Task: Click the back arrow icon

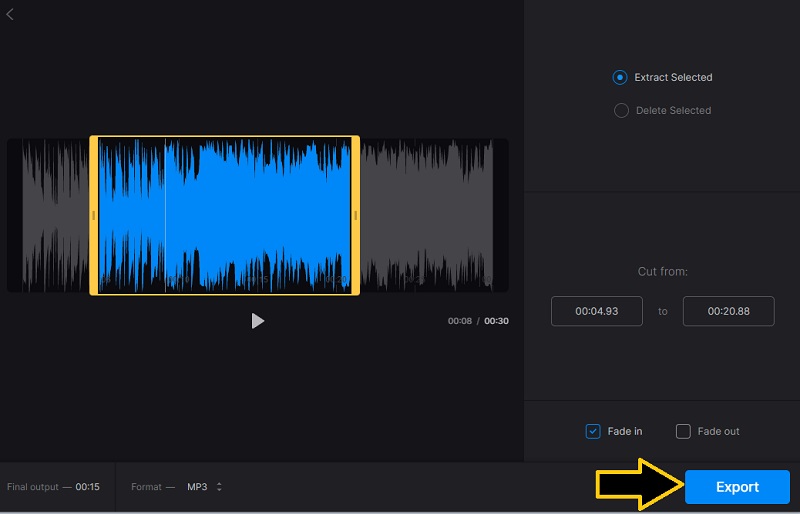Action: [10, 14]
